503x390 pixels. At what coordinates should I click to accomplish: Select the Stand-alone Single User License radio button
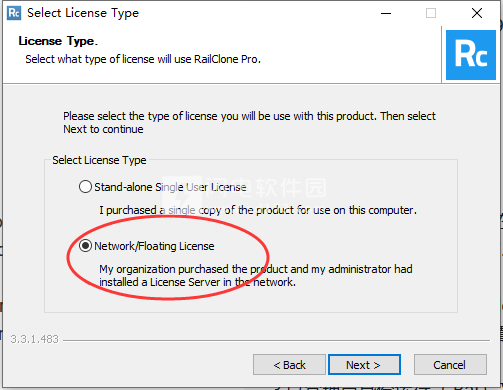[x=85, y=187]
